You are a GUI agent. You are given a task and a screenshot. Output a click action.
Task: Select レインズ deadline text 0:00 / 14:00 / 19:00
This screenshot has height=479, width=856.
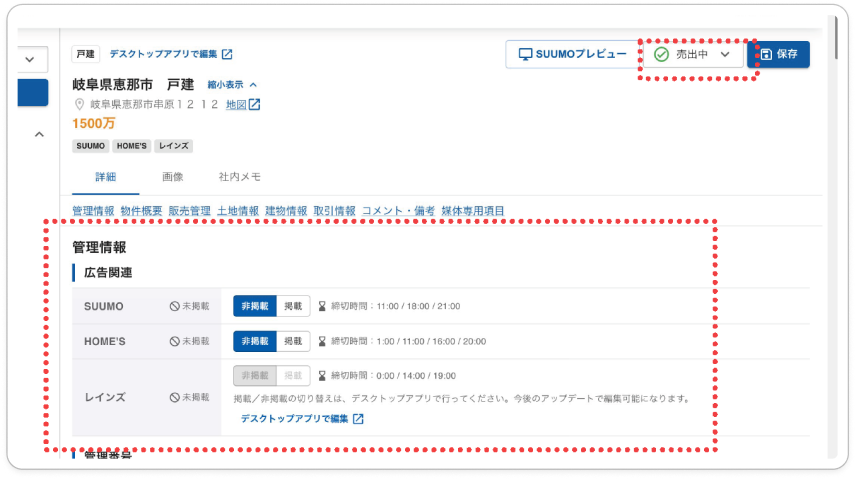(416, 376)
